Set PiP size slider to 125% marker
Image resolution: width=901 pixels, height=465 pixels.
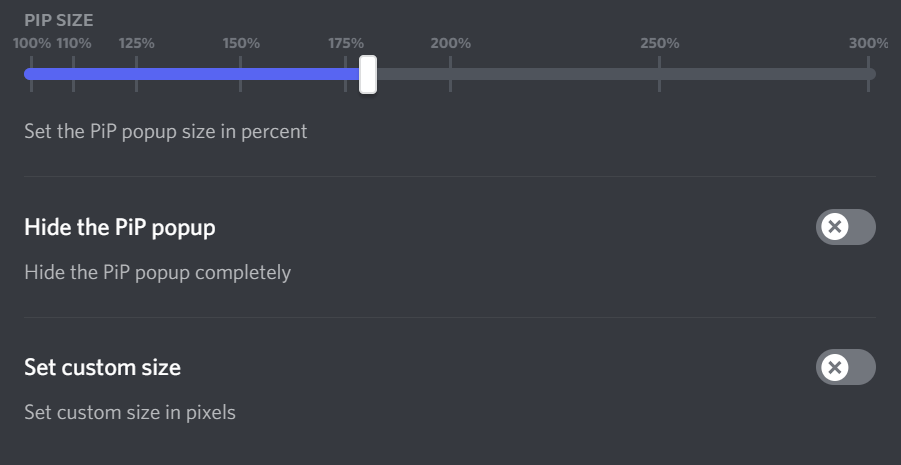136,74
